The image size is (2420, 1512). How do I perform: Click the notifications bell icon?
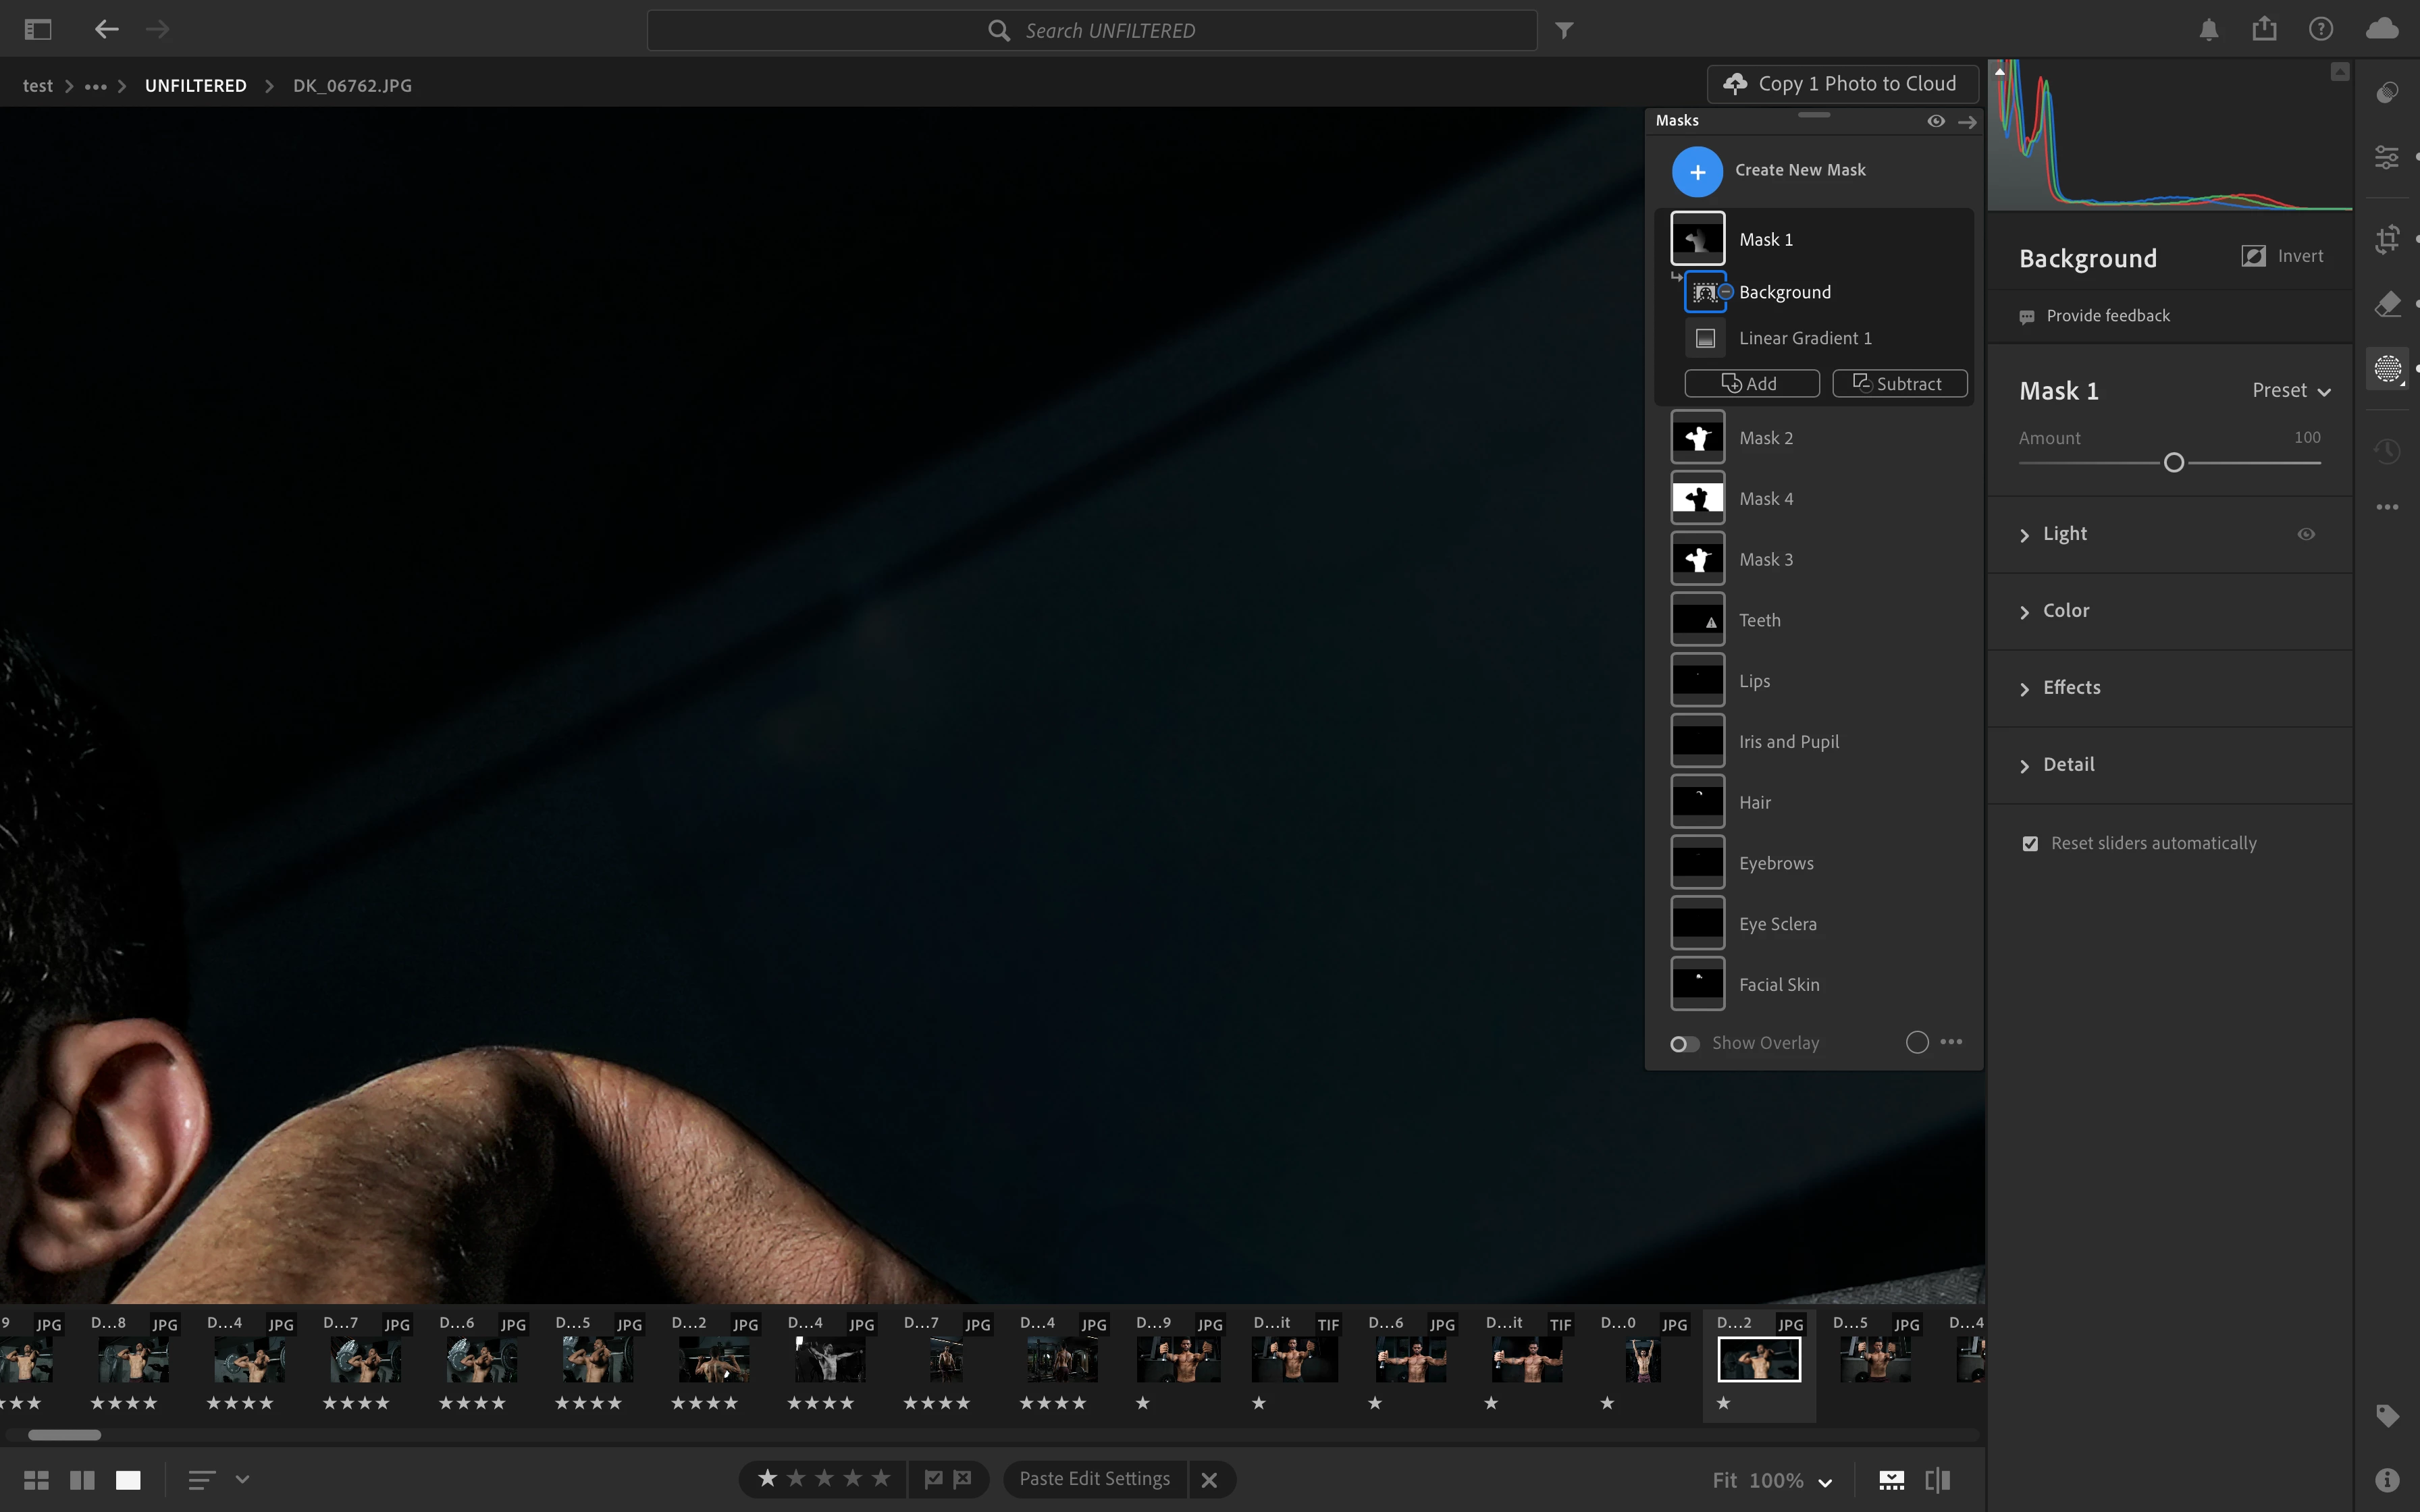point(2209,30)
